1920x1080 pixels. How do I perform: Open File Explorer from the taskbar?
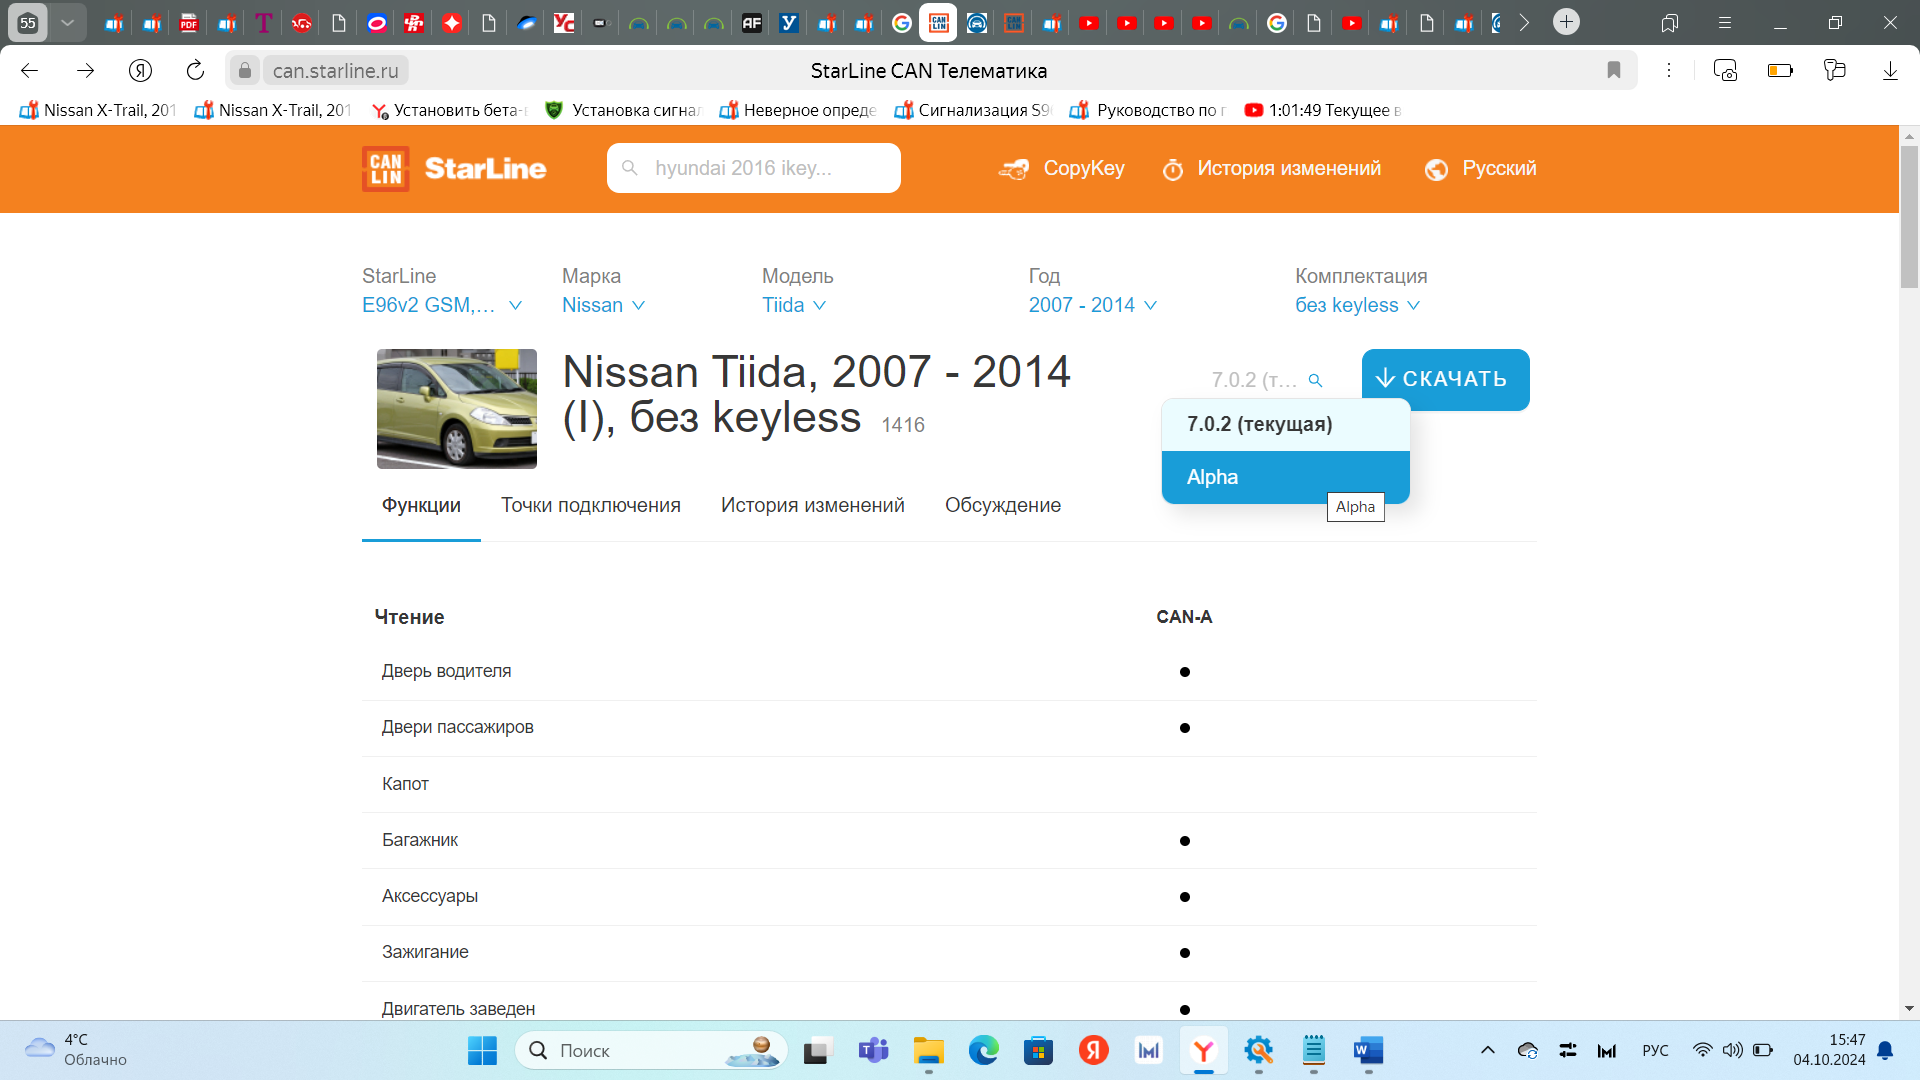[x=928, y=1050]
